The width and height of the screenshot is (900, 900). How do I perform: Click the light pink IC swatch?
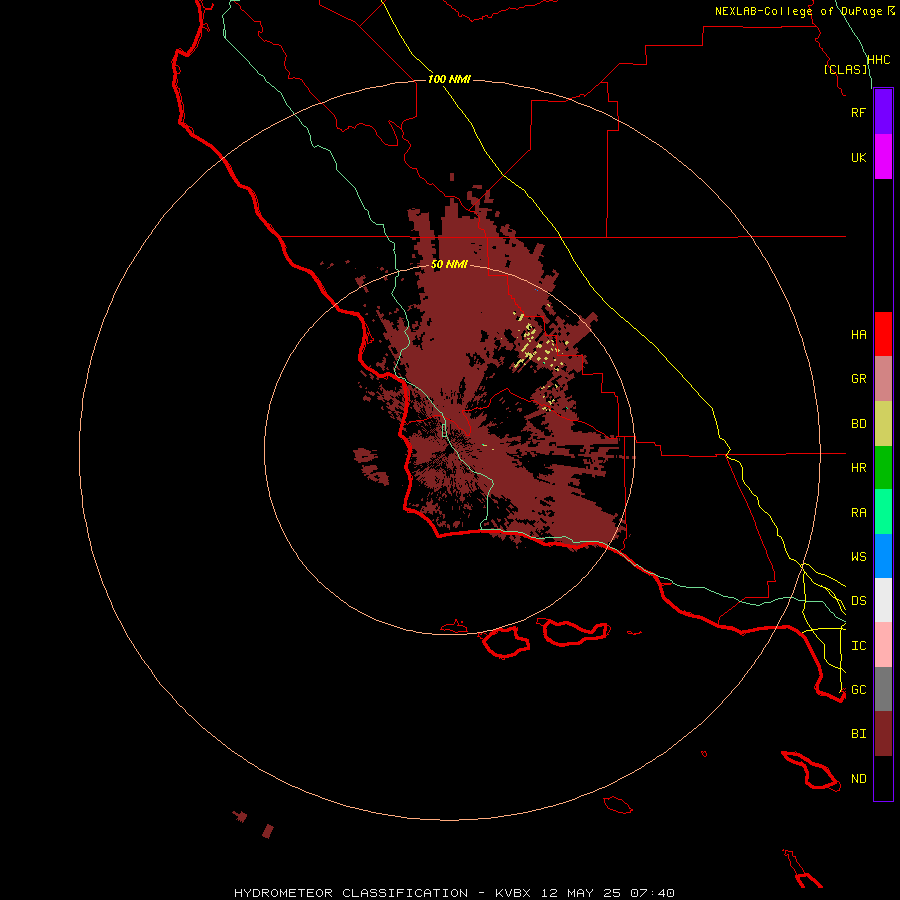[883, 645]
